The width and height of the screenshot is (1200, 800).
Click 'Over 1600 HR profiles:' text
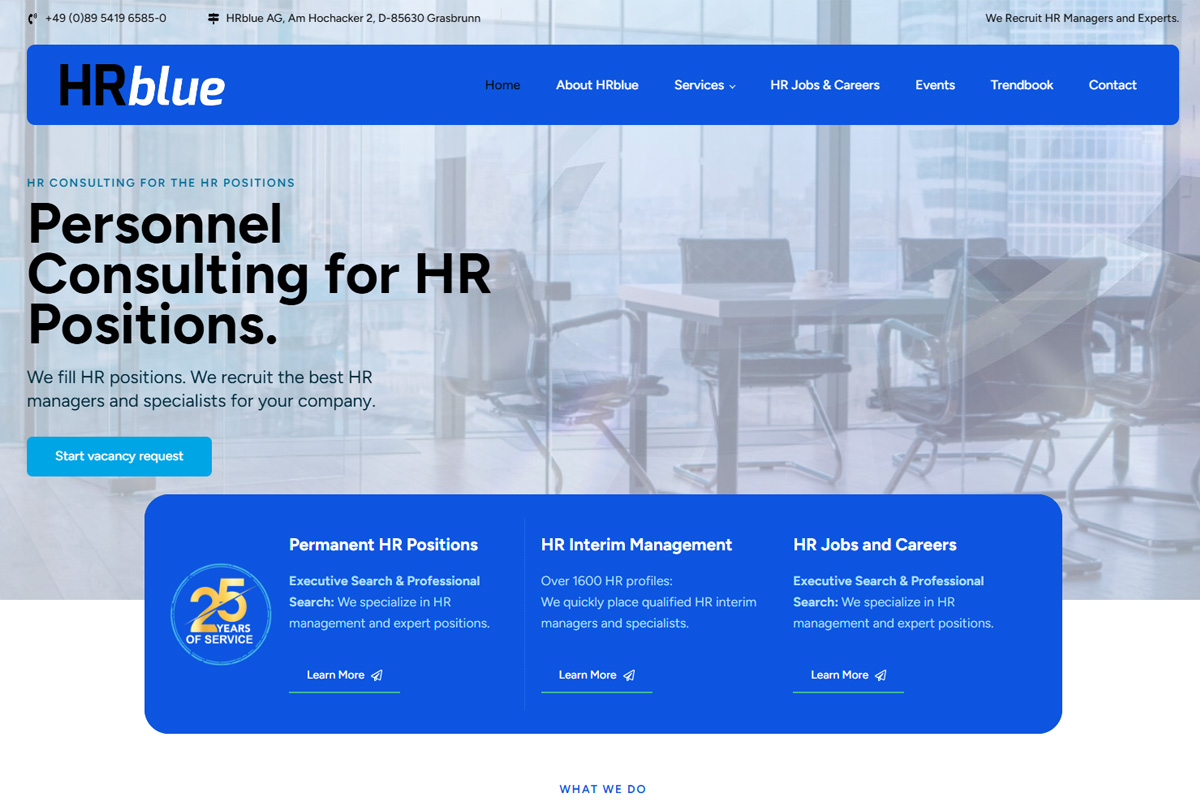pos(607,581)
